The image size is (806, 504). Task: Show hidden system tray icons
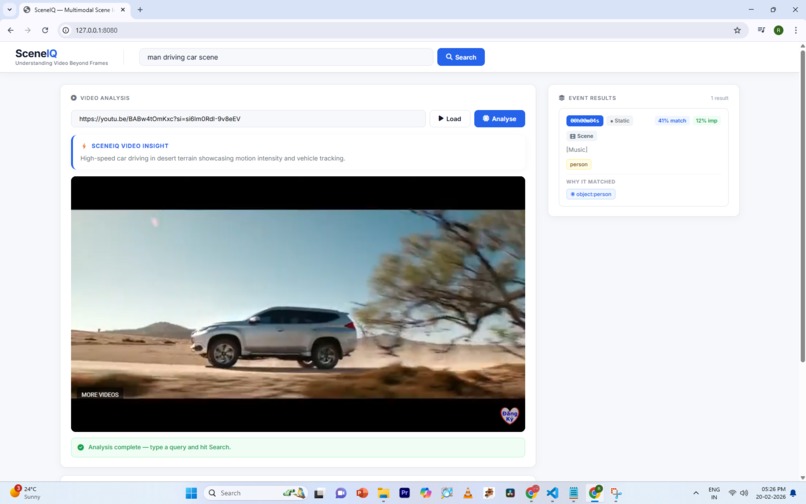pyautogui.click(x=695, y=493)
